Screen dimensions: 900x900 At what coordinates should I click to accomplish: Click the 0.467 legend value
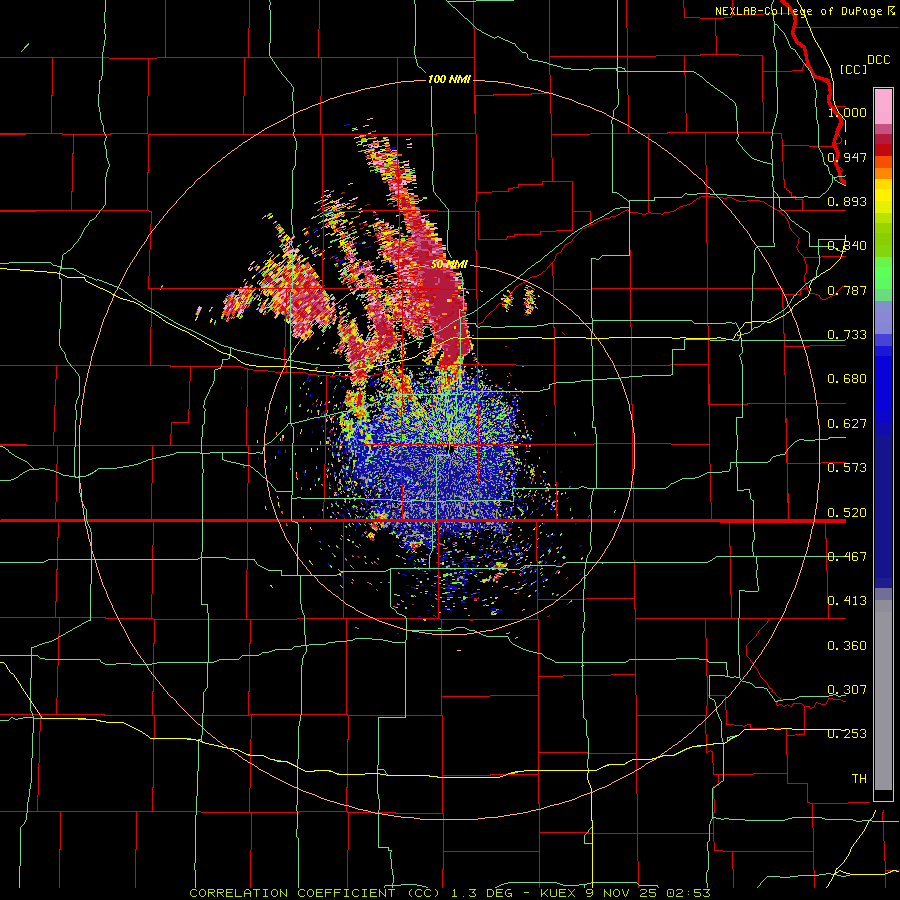tap(847, 557)
